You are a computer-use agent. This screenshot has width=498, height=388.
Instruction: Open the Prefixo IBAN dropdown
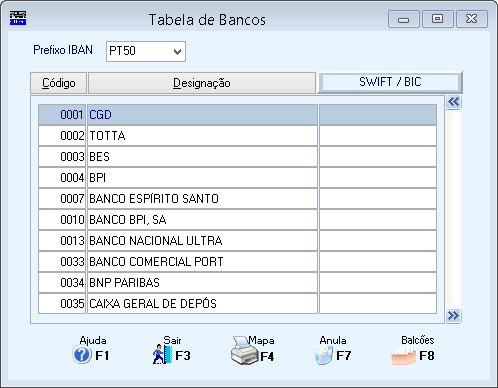[x=146, y=51]
